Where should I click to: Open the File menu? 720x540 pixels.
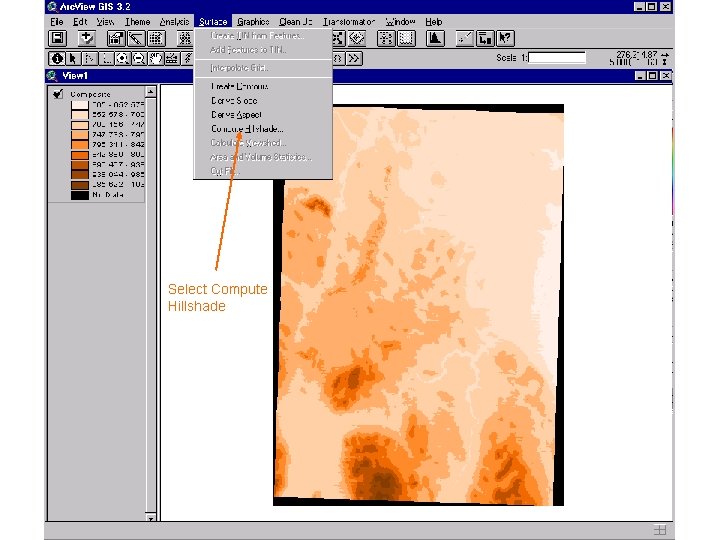pyautogui.click(x=57, y=22)
